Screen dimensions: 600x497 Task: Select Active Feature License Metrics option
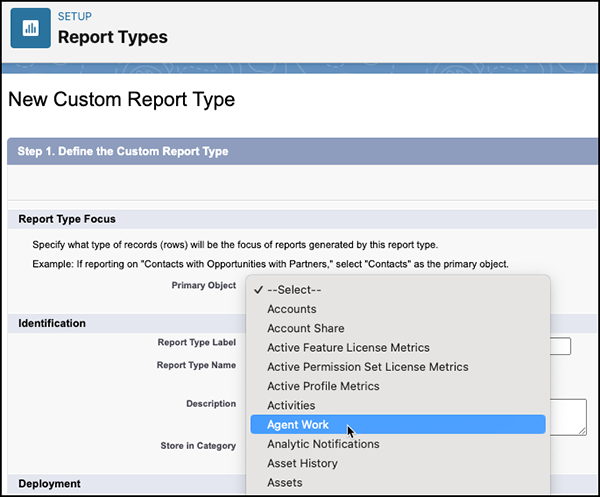(x=398, y=347)
